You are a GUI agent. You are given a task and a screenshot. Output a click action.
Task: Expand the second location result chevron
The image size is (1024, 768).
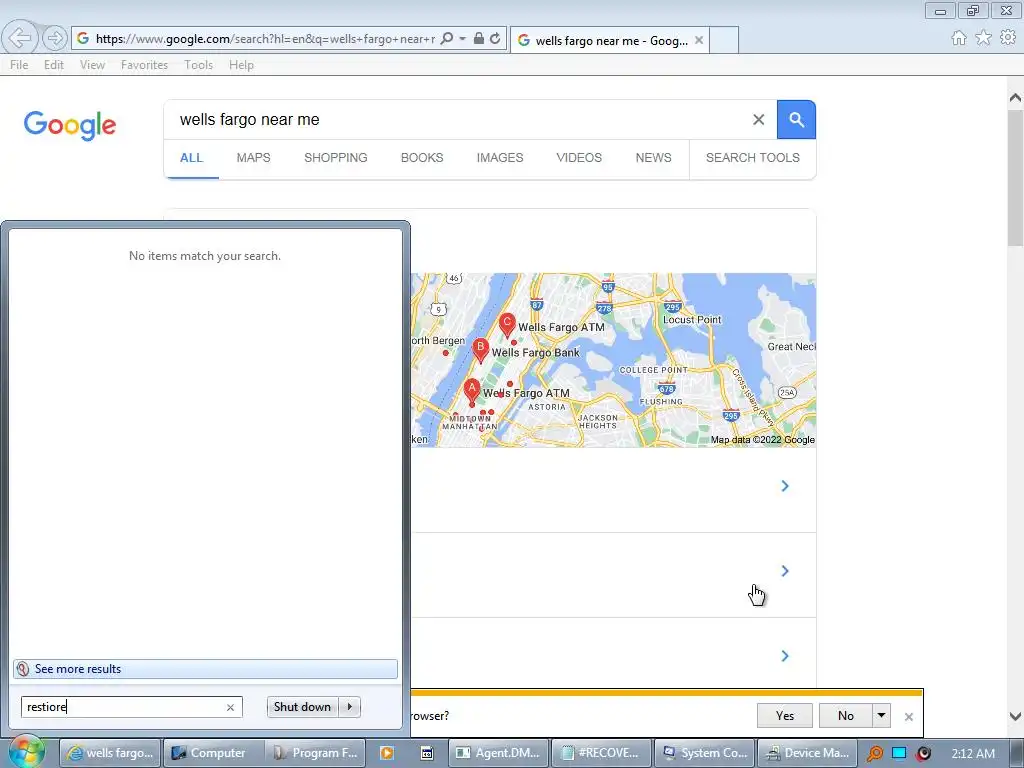(x=785, y=571)
